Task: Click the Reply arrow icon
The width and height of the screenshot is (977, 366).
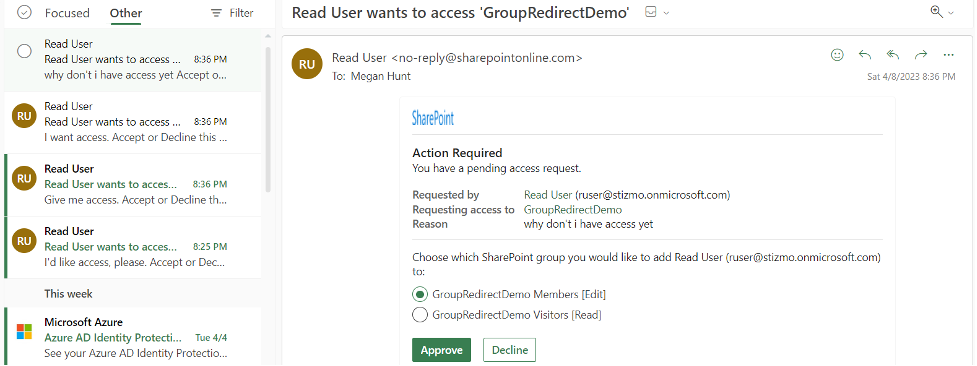Action: point(865,55)
